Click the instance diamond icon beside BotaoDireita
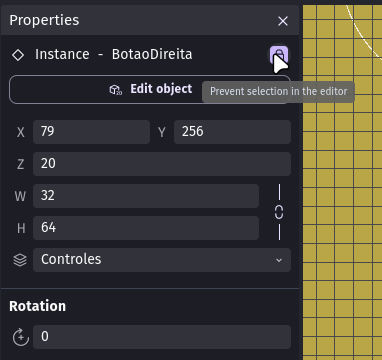382x360 pixels. pyautogui.click(x=18, y=55)
